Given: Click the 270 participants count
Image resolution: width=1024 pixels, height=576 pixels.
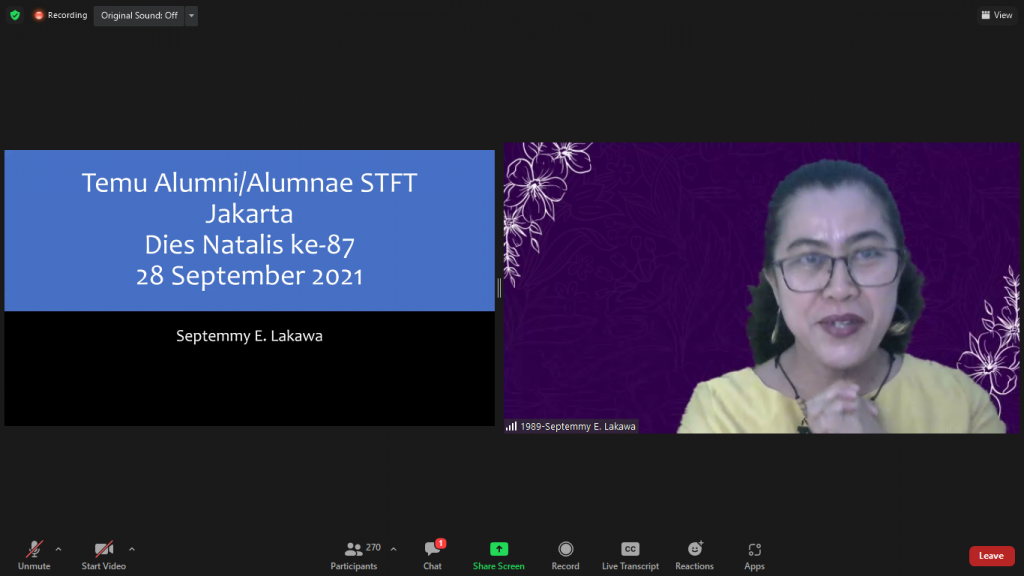Looking at the screenshot, I should point(373,547).
